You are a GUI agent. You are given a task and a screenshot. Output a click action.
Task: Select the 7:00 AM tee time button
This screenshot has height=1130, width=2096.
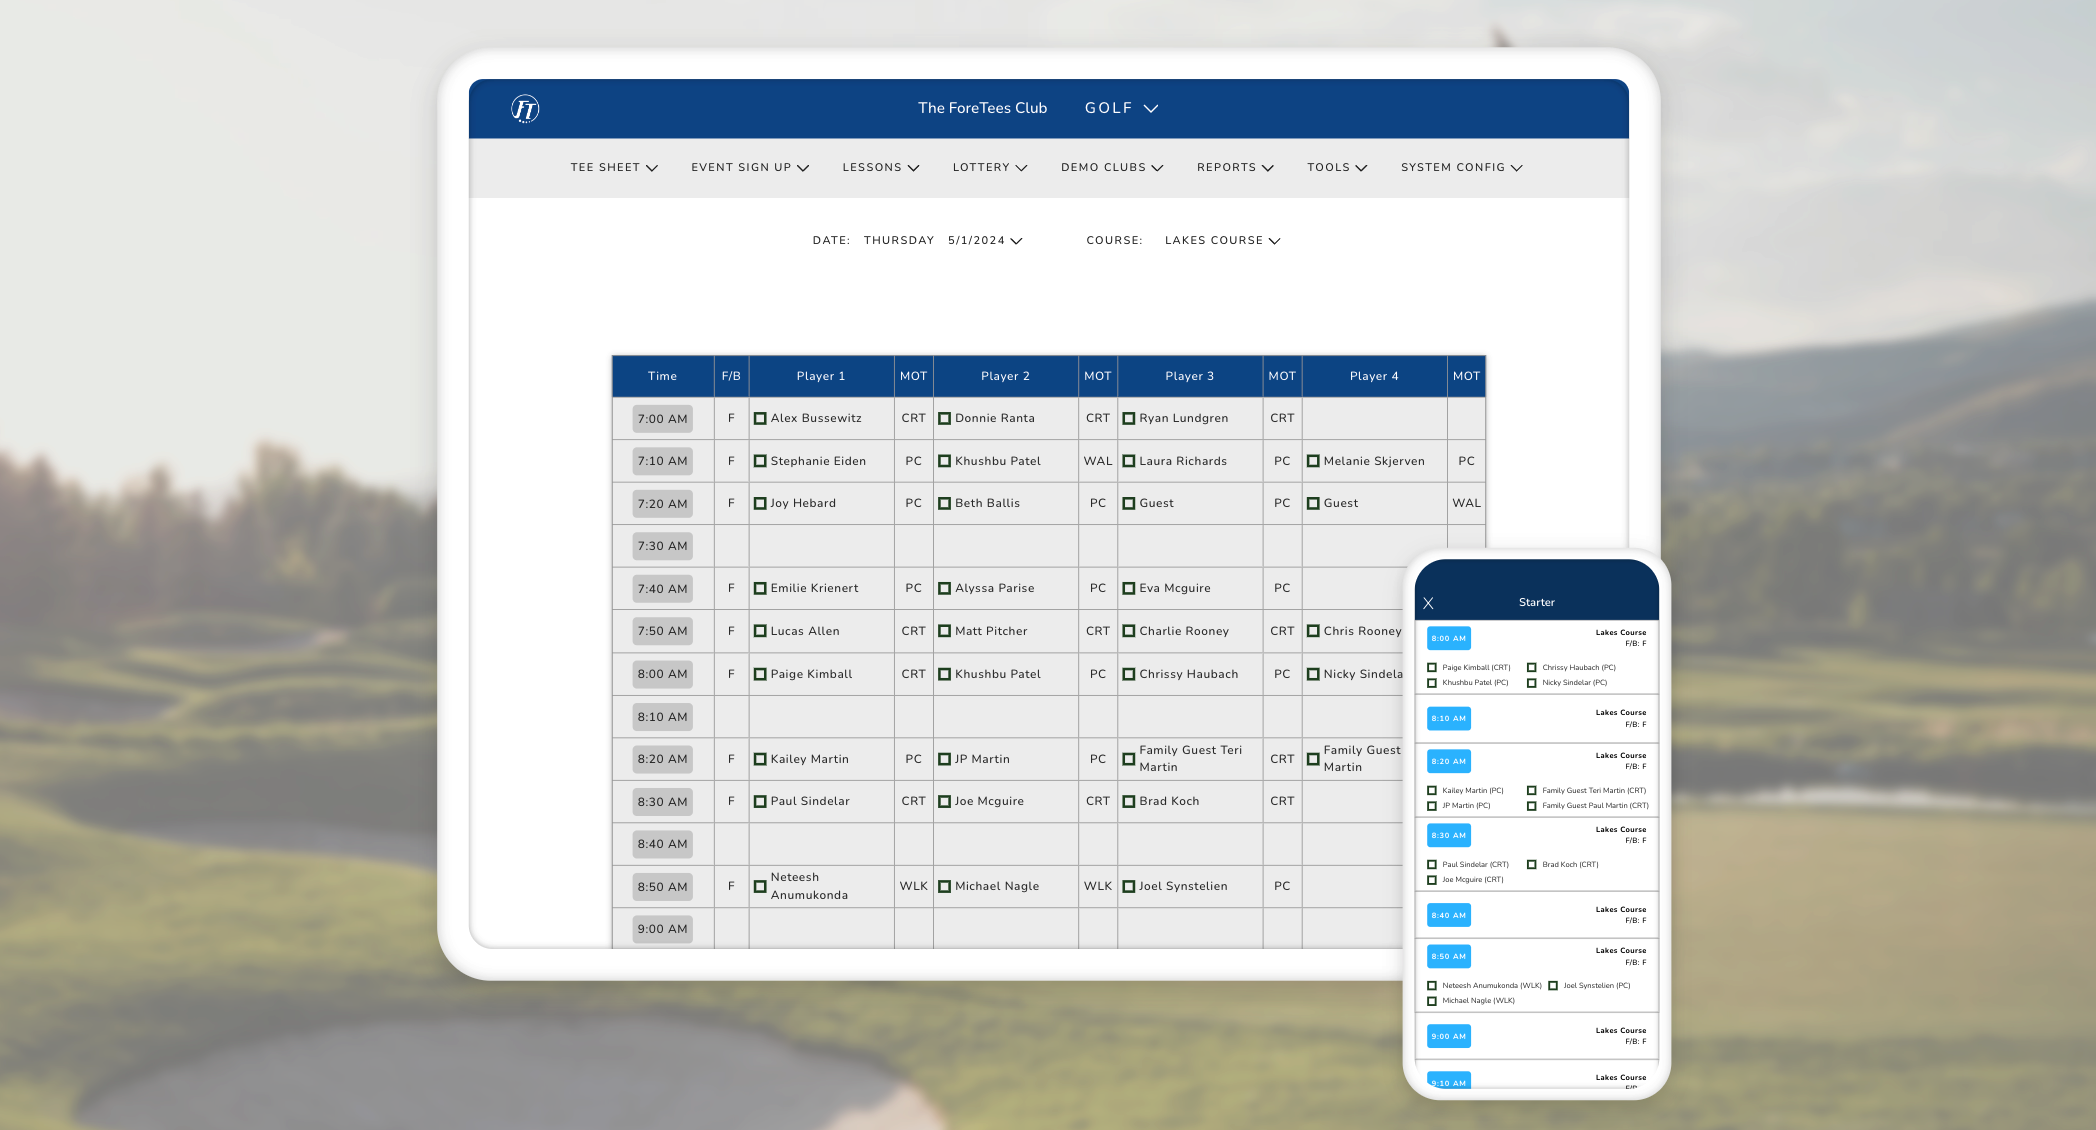(661, 418)
